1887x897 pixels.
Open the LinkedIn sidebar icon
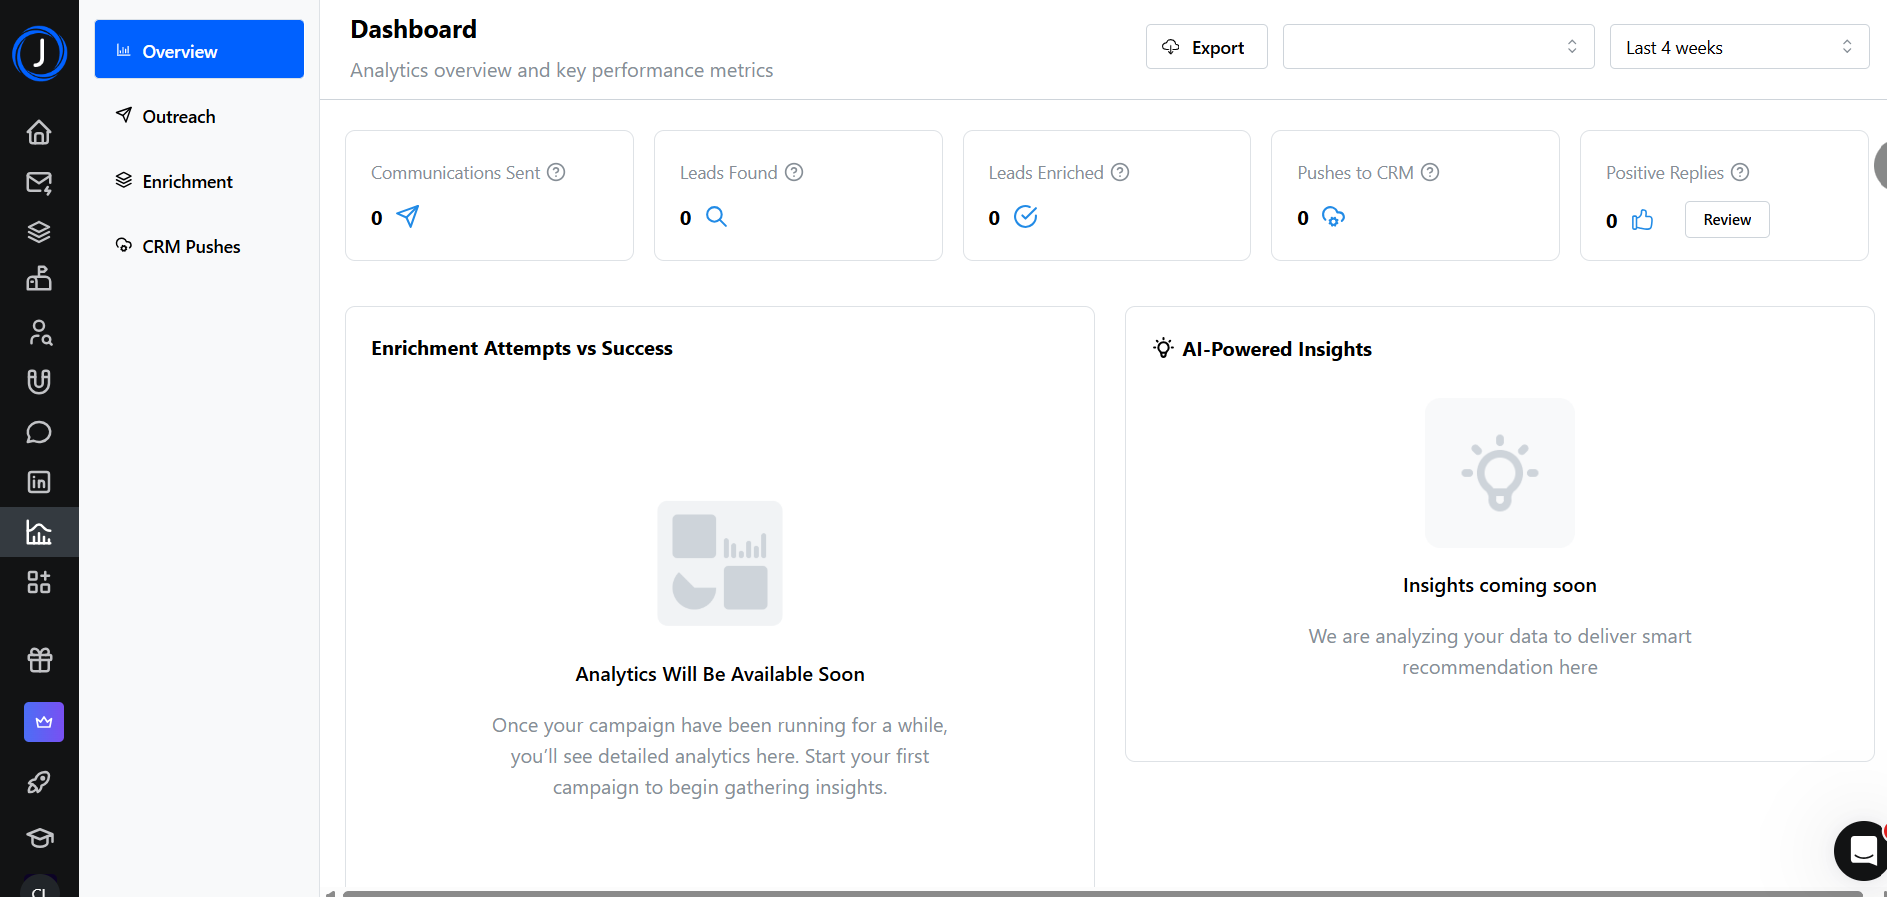[x=39, y=482]
